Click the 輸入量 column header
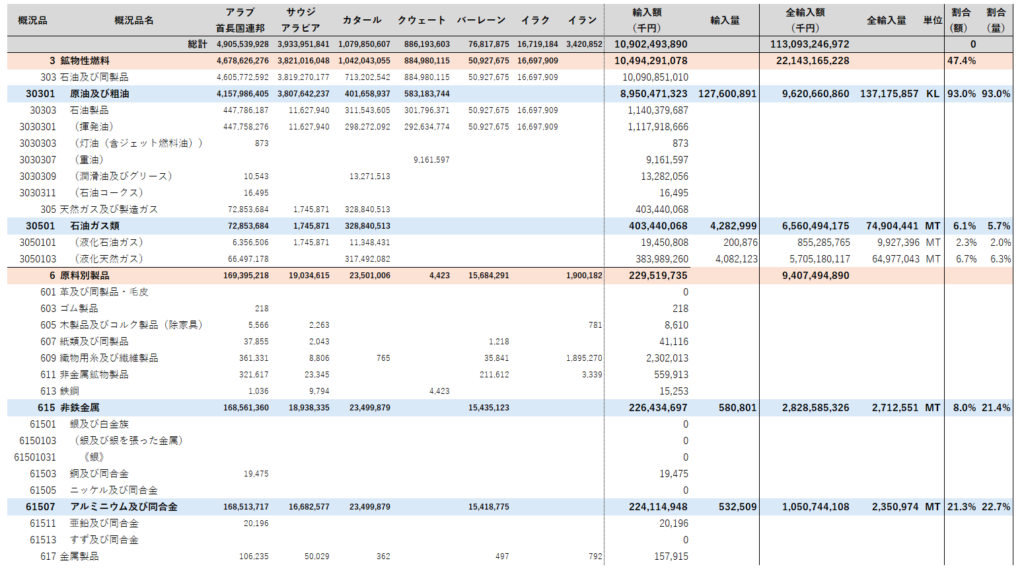The height and width of the screenshot is (575, 1024). coord(724,20)
